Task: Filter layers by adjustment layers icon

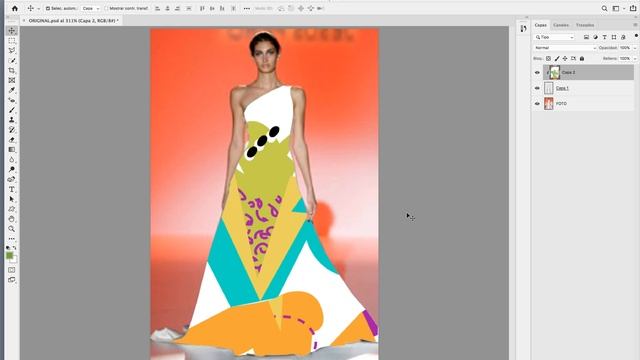Action: pyautogui.click(x=596, y=37)
